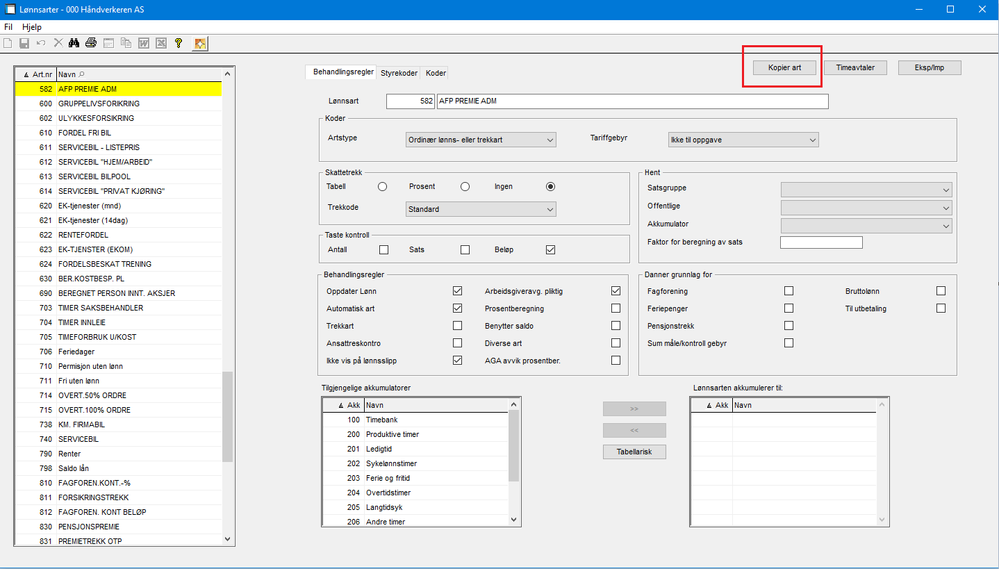Click the Excel export toolbar icon
Viewport: 999px width, 569px height.
161,43
